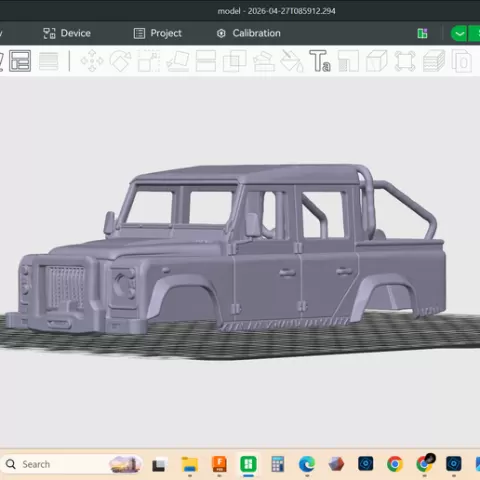Select the Lay on Face tool
Screen dimensions: 480x480
click(x=178, y=61)
